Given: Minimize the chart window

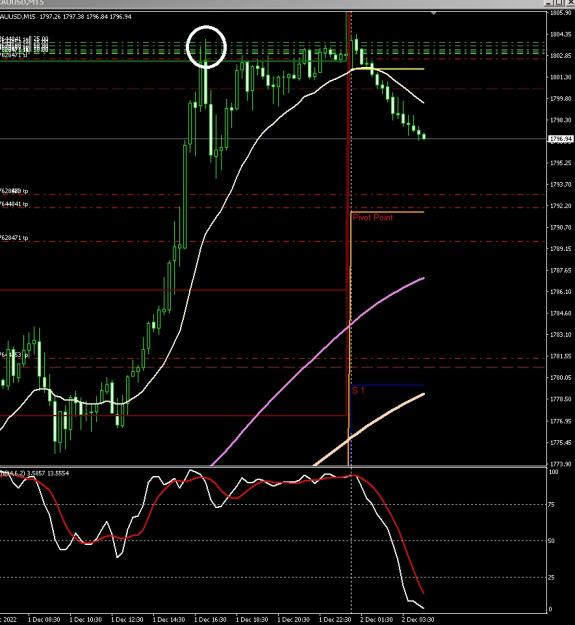Looking at the screenshot, I should click(x=549, y=3).
